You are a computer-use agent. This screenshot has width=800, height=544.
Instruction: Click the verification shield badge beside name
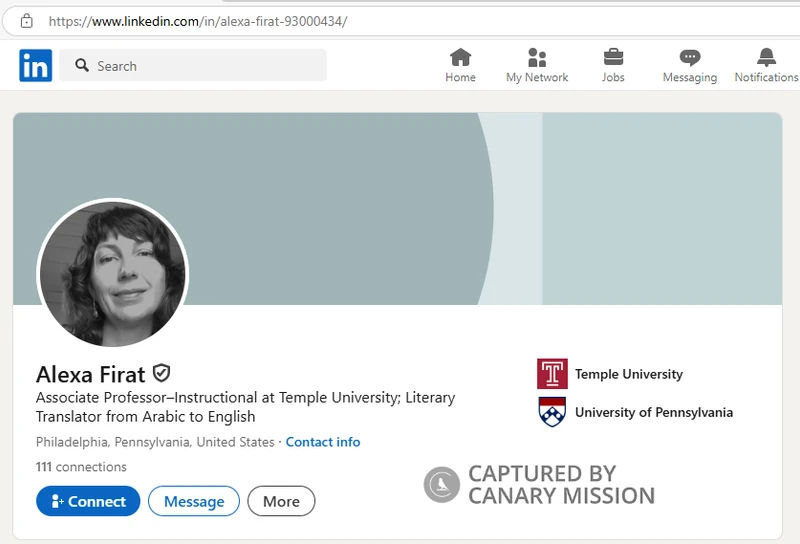click(161, 374)
